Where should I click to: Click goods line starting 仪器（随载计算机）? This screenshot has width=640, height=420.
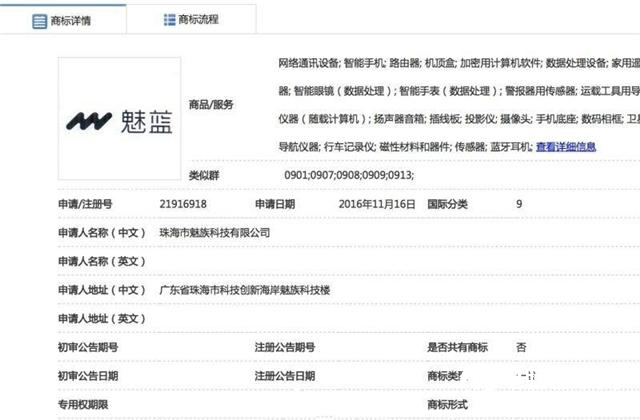click(x=459, y=119)
